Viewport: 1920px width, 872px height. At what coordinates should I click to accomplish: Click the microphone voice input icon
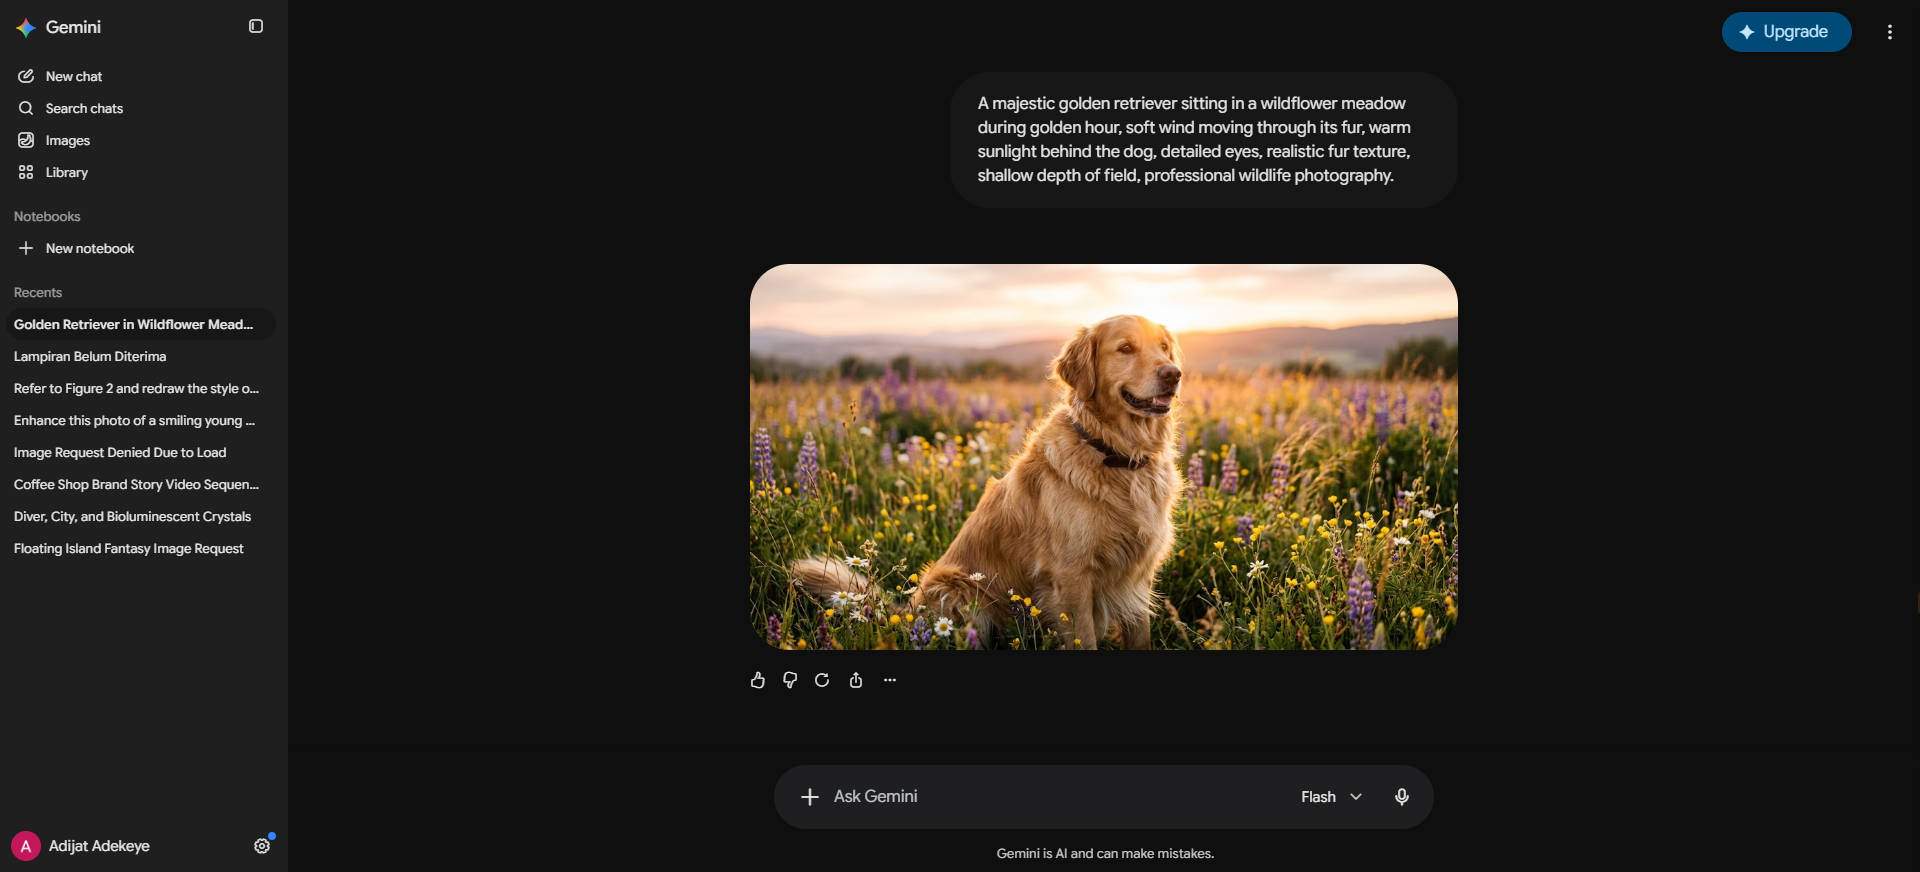point(1402,797)
